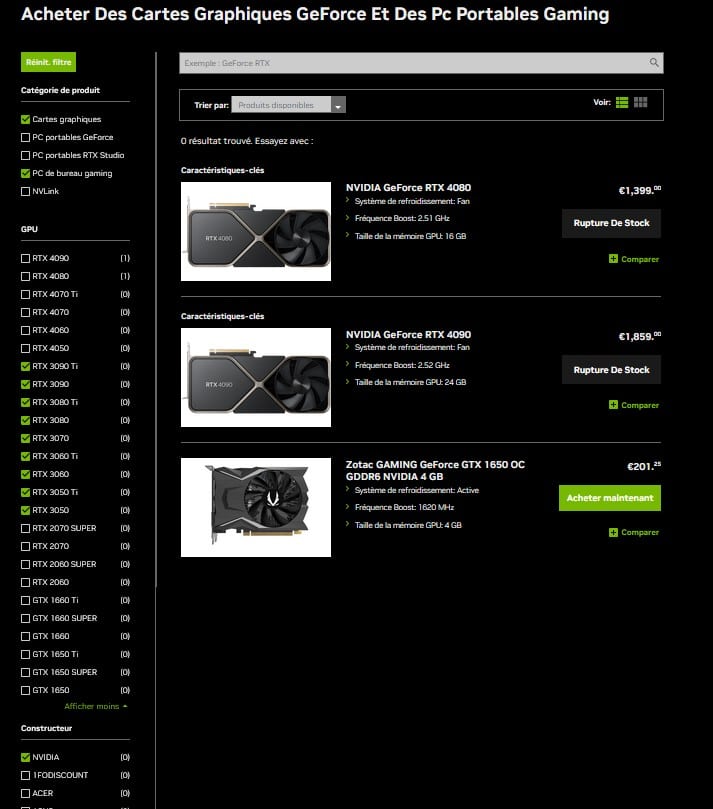Uncheck the RTX 3070 filter
713x809 pixels.
[x=25, y=438]
